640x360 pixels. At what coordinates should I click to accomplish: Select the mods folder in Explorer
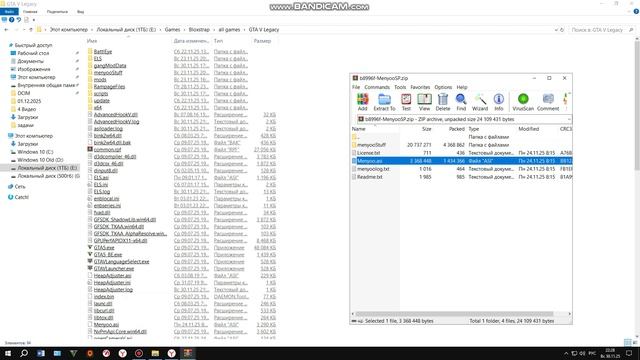100,80
